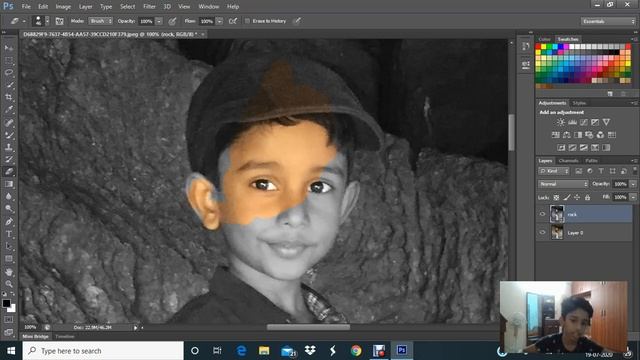This screenshot has width=640, height=360.
Task: Select the History Brush tool
Action: tap(9, 159)
